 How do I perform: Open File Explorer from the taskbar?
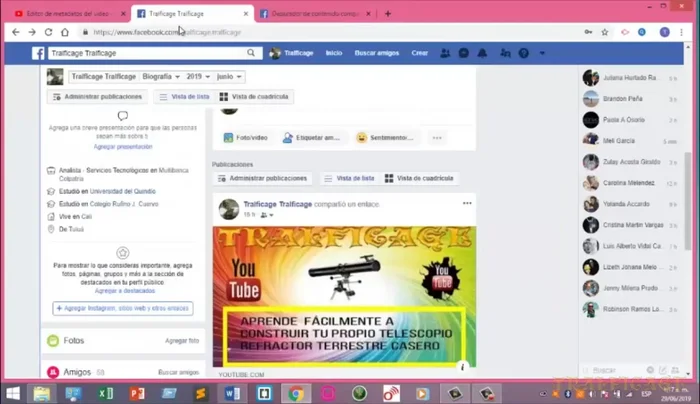pos(42,393)
